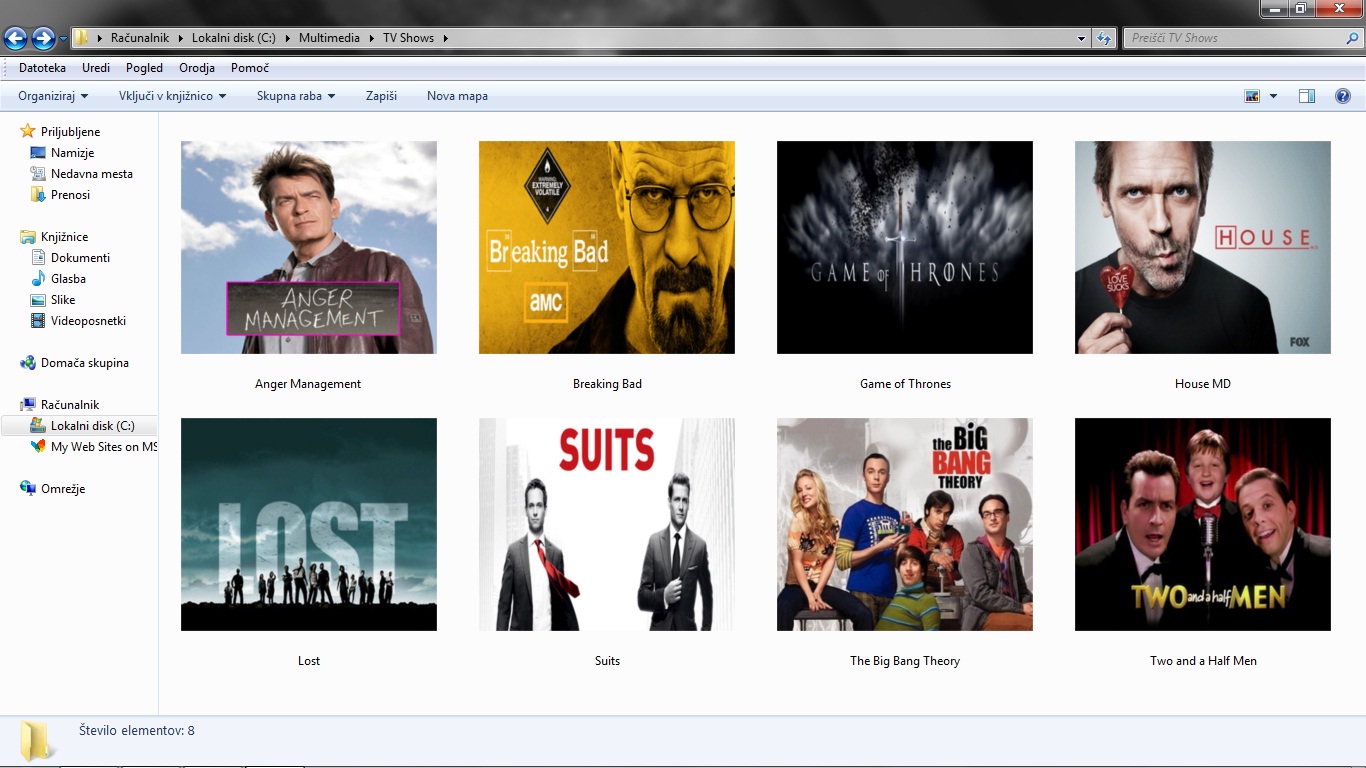Select Lokalni disk (C:) in navigation pane

tap(80, 426)
